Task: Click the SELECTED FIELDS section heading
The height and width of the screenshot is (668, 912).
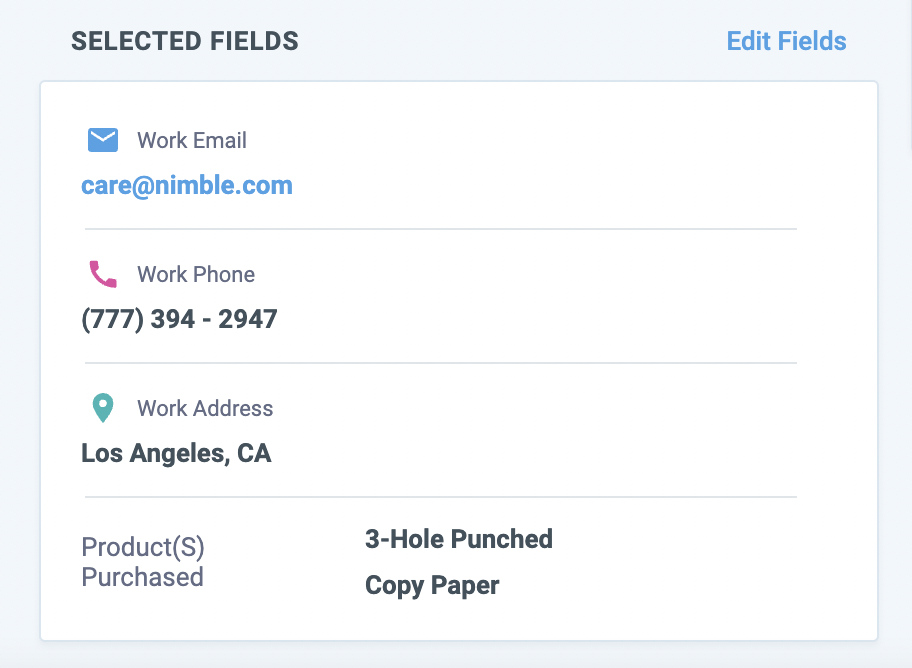Action: coord(185,41)
